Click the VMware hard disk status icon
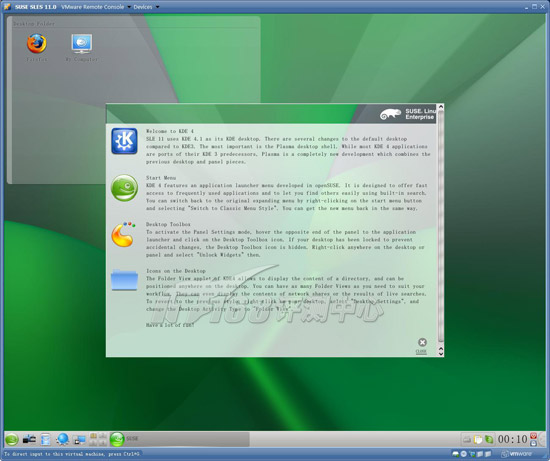Viewport: 550px width, 461px height. 456,454
